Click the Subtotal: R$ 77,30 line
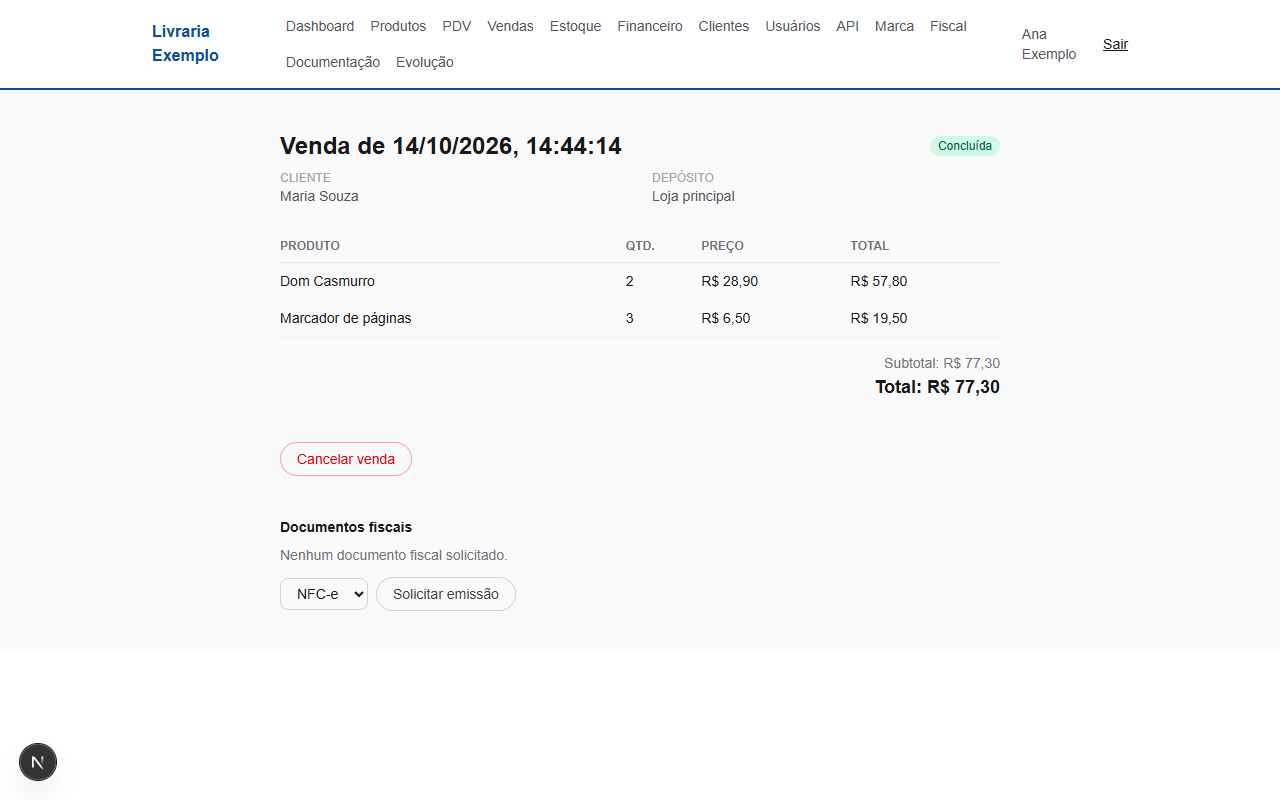 click(x=942, y=363)
